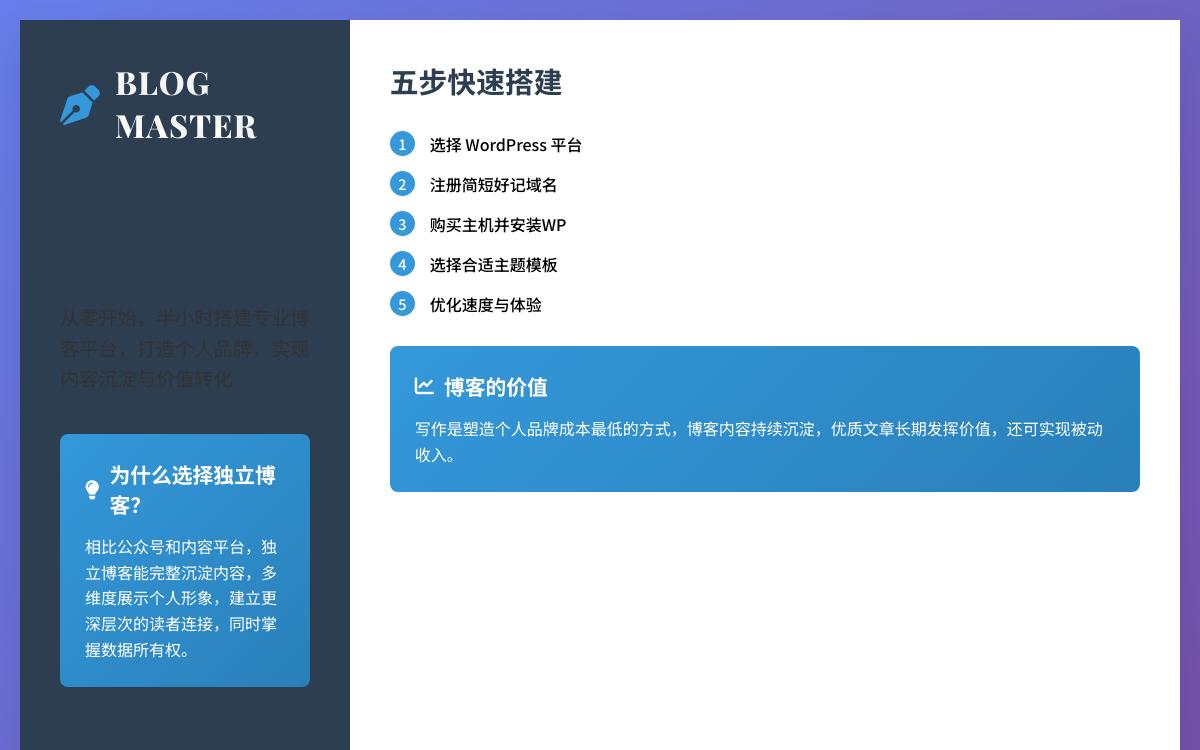
Task: Click the step 4 number badge
Action: (x=402, y=264)
